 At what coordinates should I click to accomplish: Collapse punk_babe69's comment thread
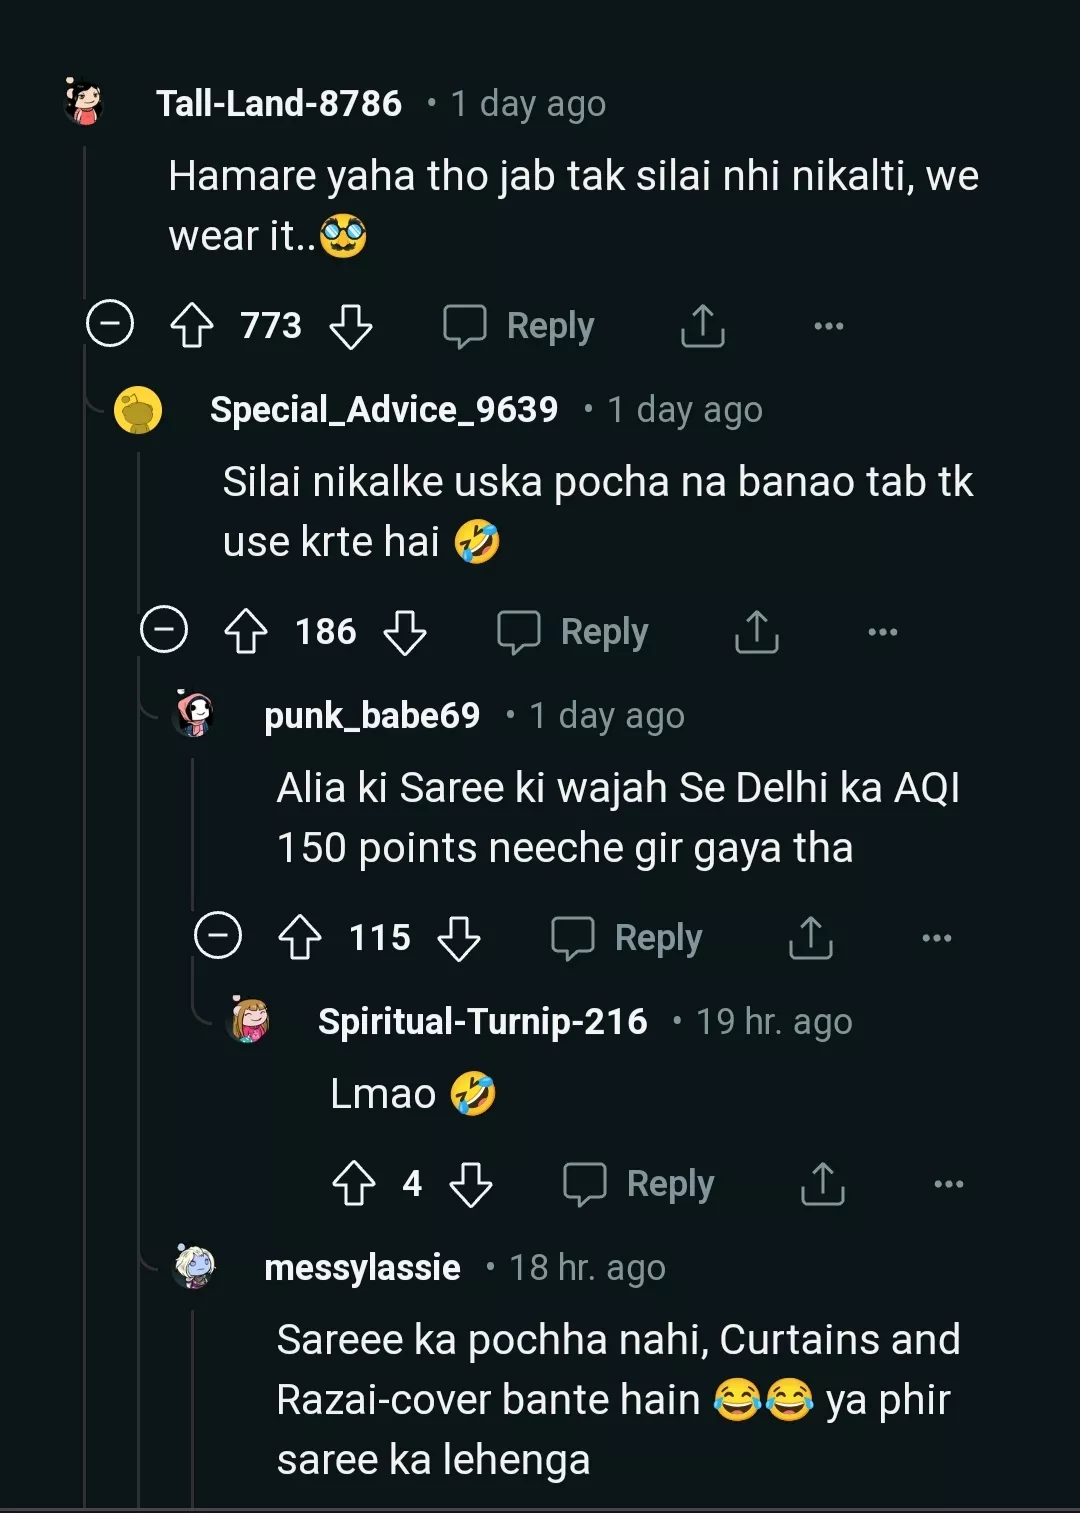click(x=218, y=936)
